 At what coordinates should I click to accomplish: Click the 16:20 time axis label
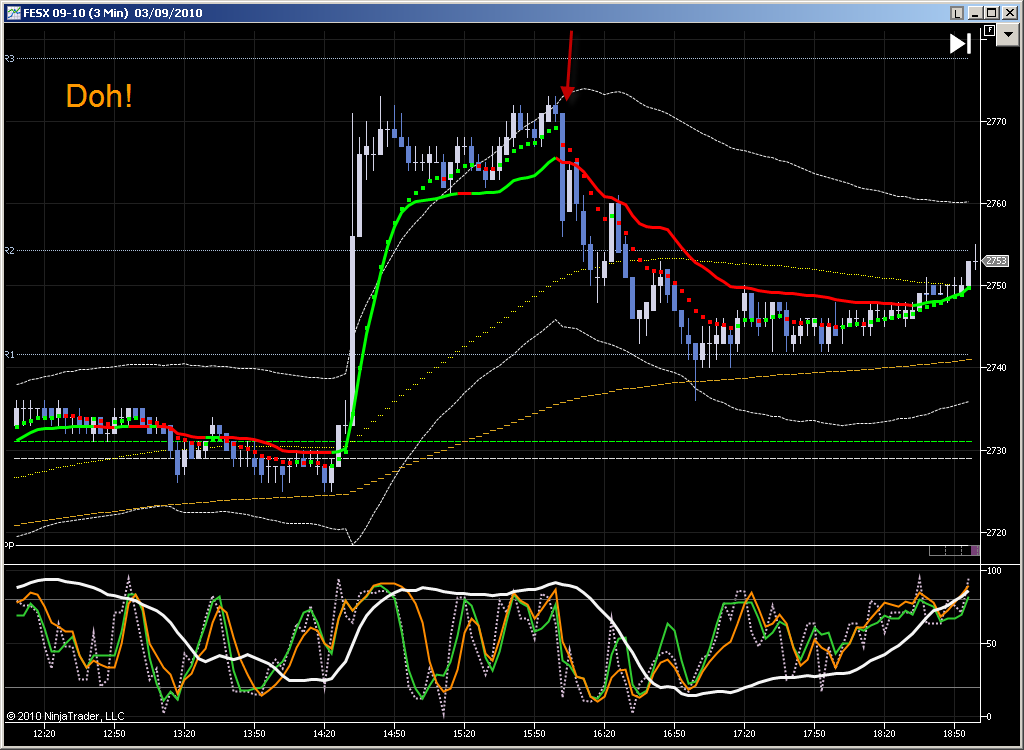(x=604, y=734)
